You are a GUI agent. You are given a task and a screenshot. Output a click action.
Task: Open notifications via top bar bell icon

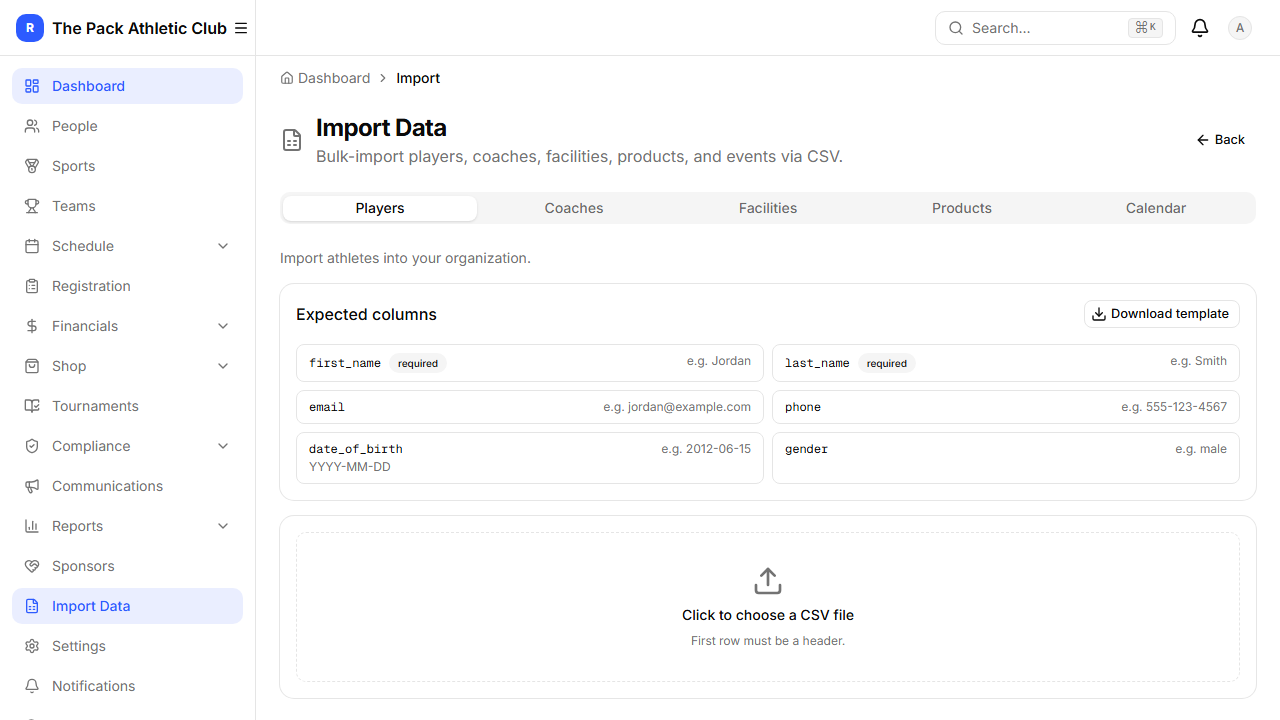click(x=1200, y=28)
